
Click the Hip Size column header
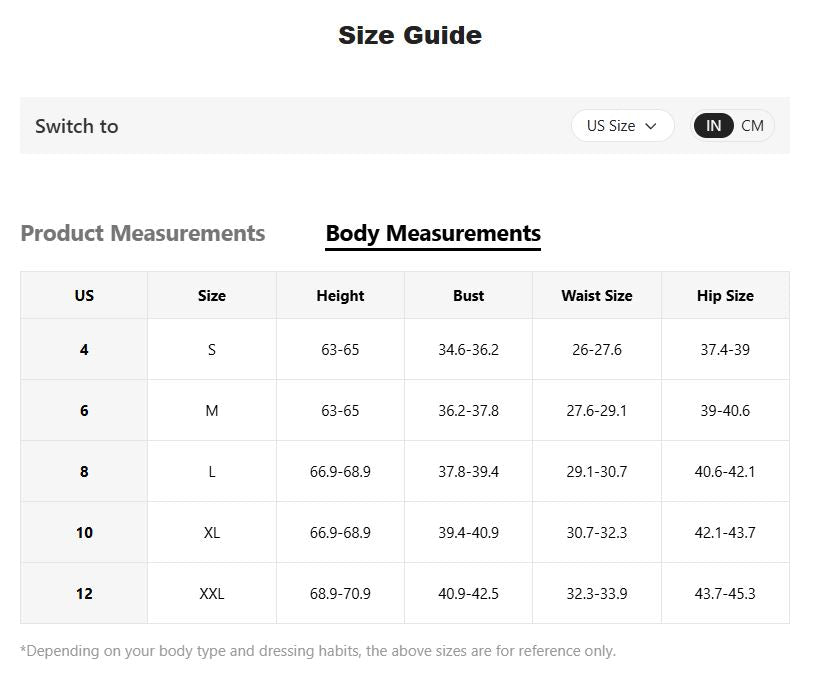click(725, 296)
